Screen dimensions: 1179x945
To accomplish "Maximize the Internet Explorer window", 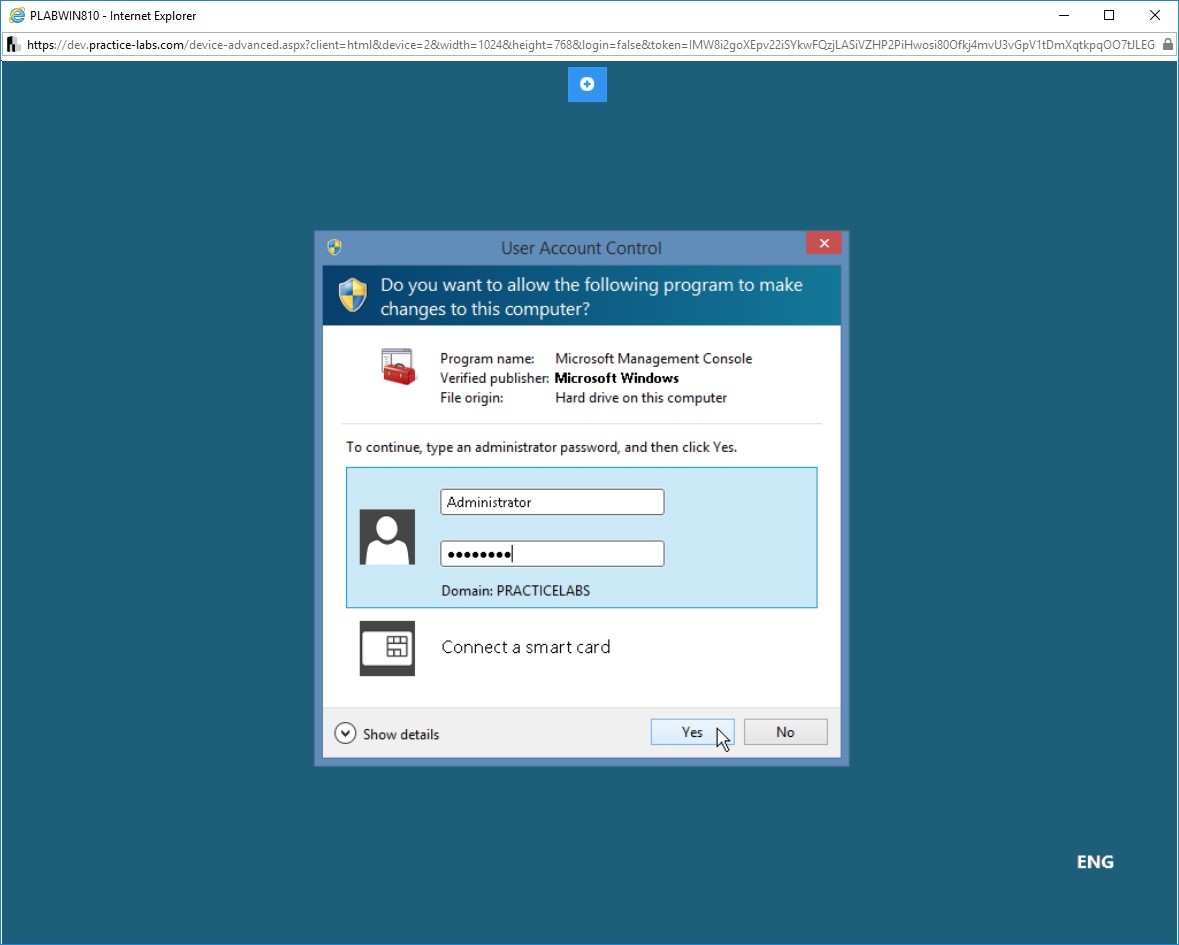I will [1109, 15].
